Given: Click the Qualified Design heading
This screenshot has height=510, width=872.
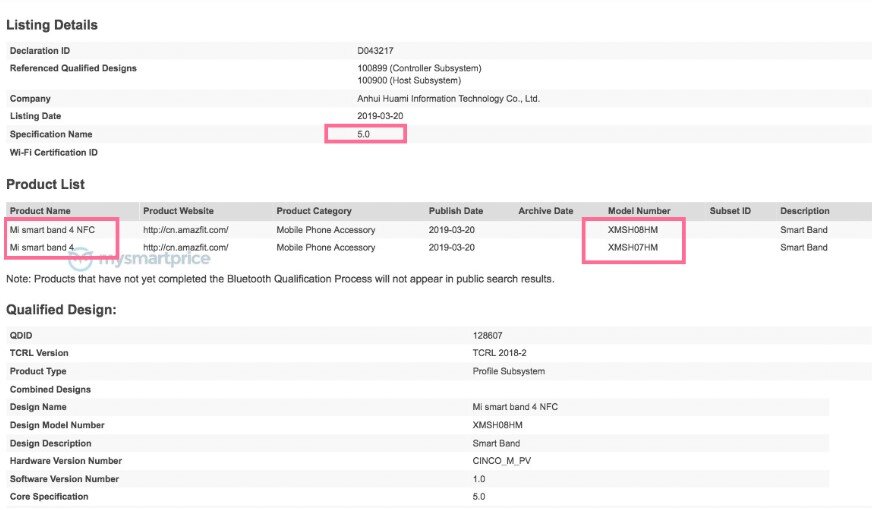Looking at the screenshot, I should 61,310.
